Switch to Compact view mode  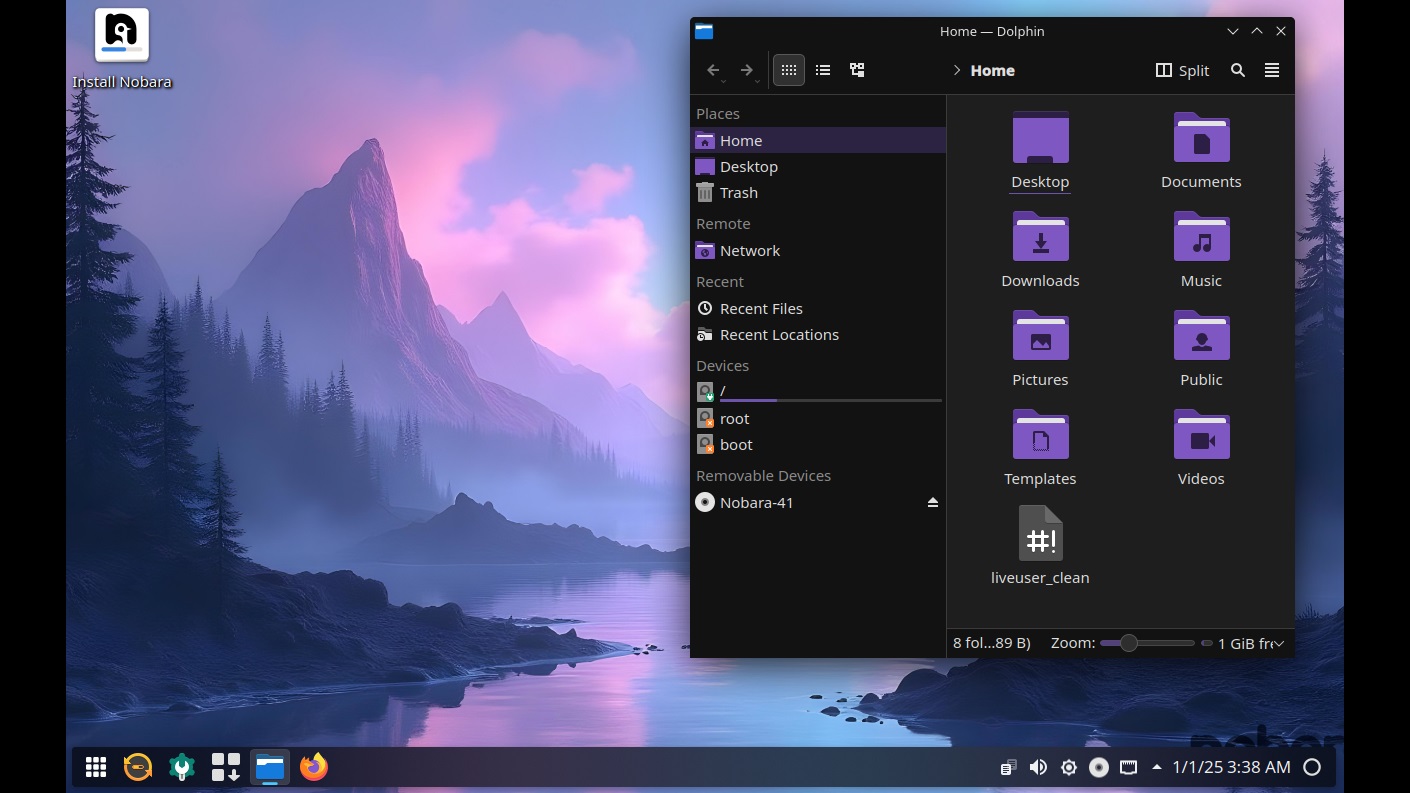[x=823, y=70]
